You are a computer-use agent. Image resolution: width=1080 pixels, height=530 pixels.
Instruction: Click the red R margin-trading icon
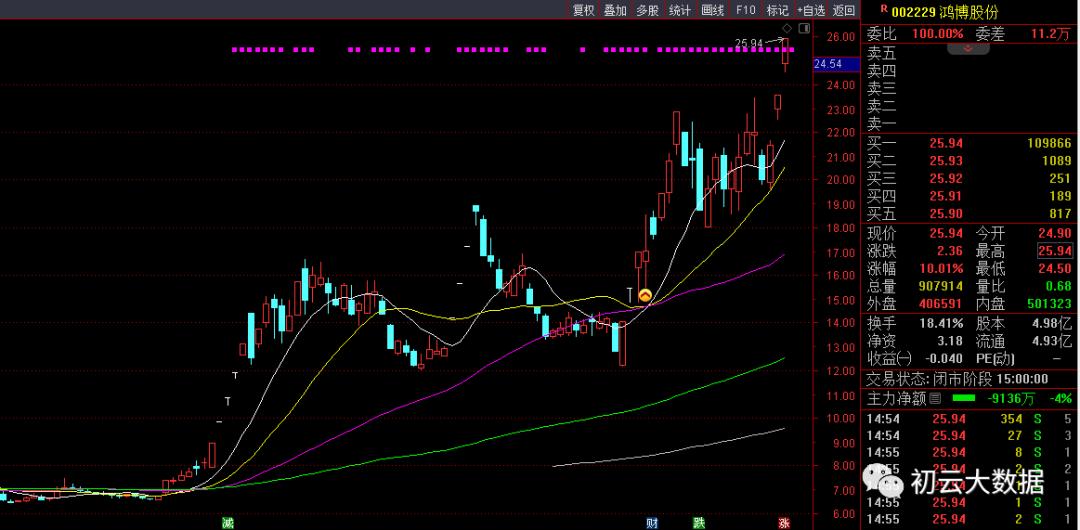point(884,8)
